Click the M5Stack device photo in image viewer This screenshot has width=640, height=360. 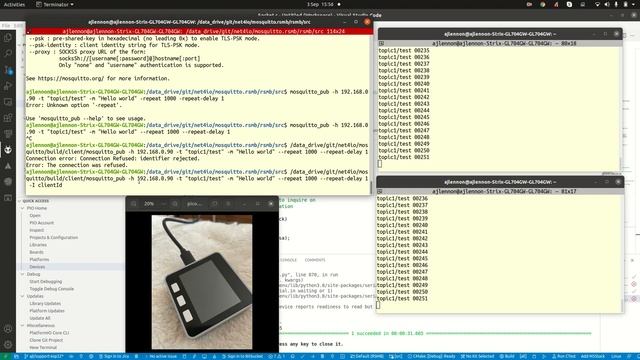[x=202, y=282]
